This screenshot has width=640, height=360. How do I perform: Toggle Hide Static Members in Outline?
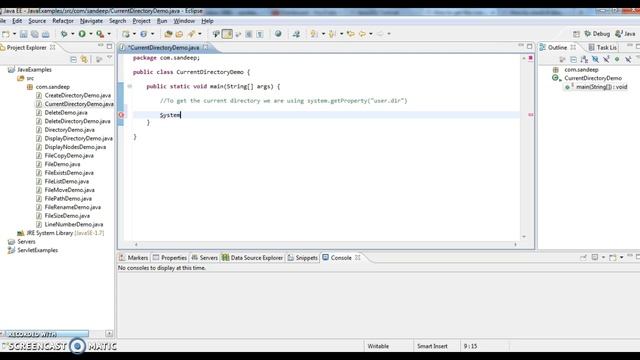coord(606,60)
